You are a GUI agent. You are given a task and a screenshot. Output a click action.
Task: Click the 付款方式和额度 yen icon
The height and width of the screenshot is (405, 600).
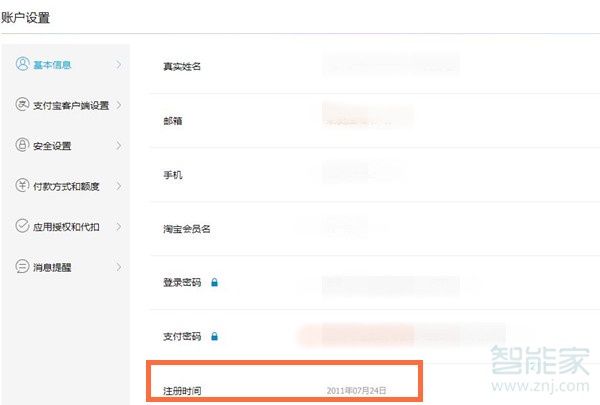pyautogui.click(x=22, y=186)
